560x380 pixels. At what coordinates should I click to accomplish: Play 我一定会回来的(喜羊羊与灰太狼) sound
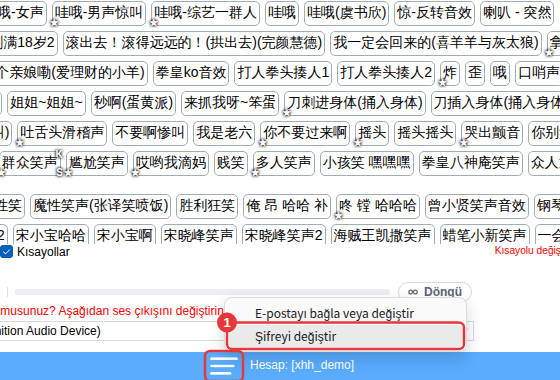(x=436, y=43)
